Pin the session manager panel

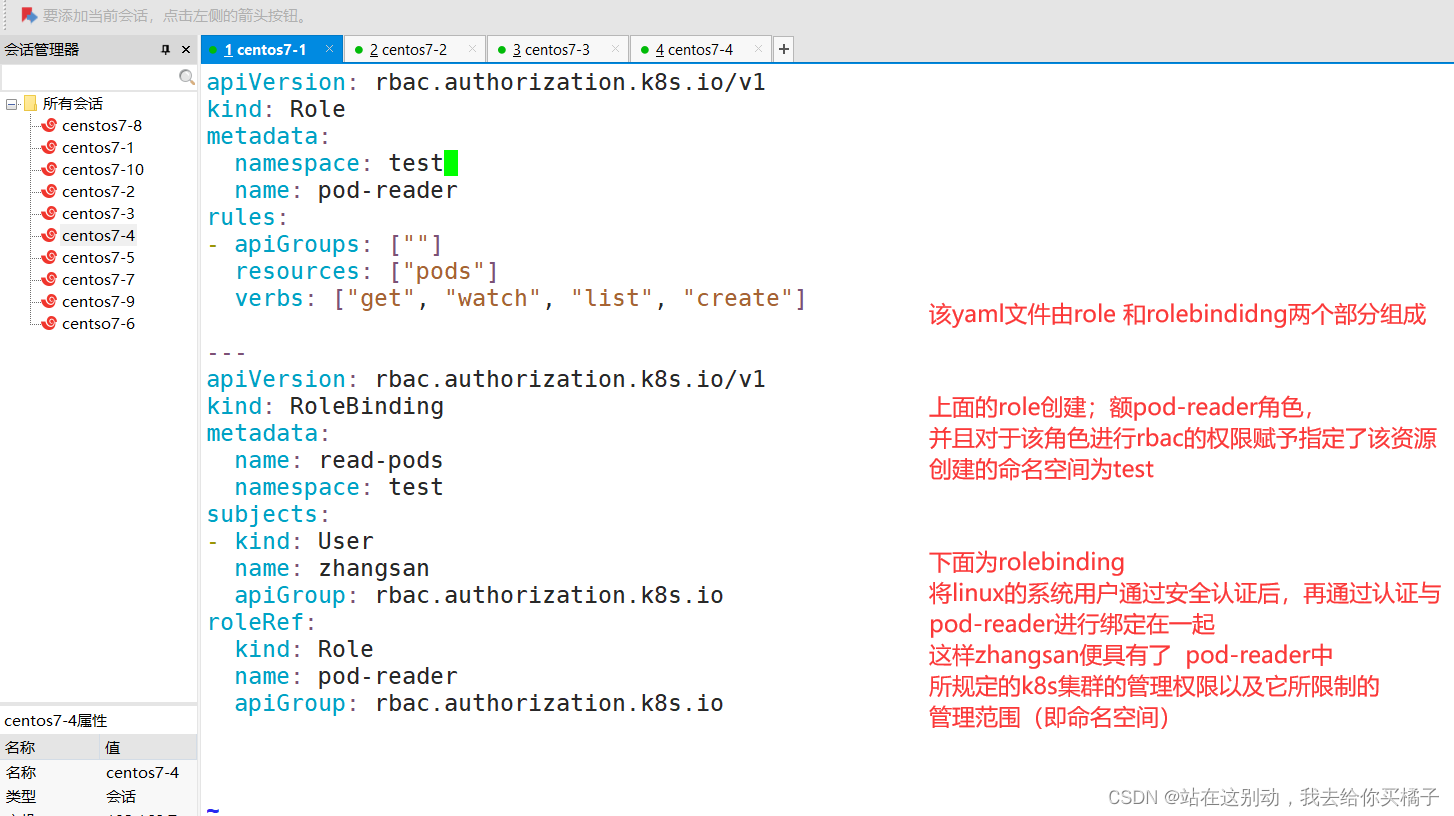click(x=166, y=49)
